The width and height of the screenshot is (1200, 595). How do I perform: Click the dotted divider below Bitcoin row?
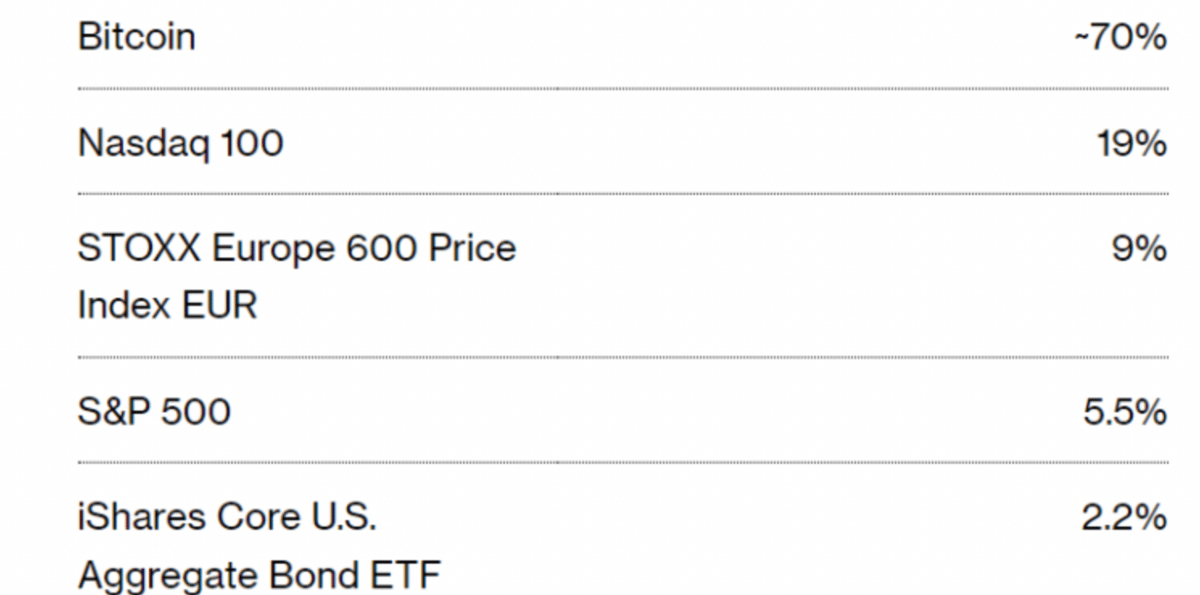click(x=623, y=89)
